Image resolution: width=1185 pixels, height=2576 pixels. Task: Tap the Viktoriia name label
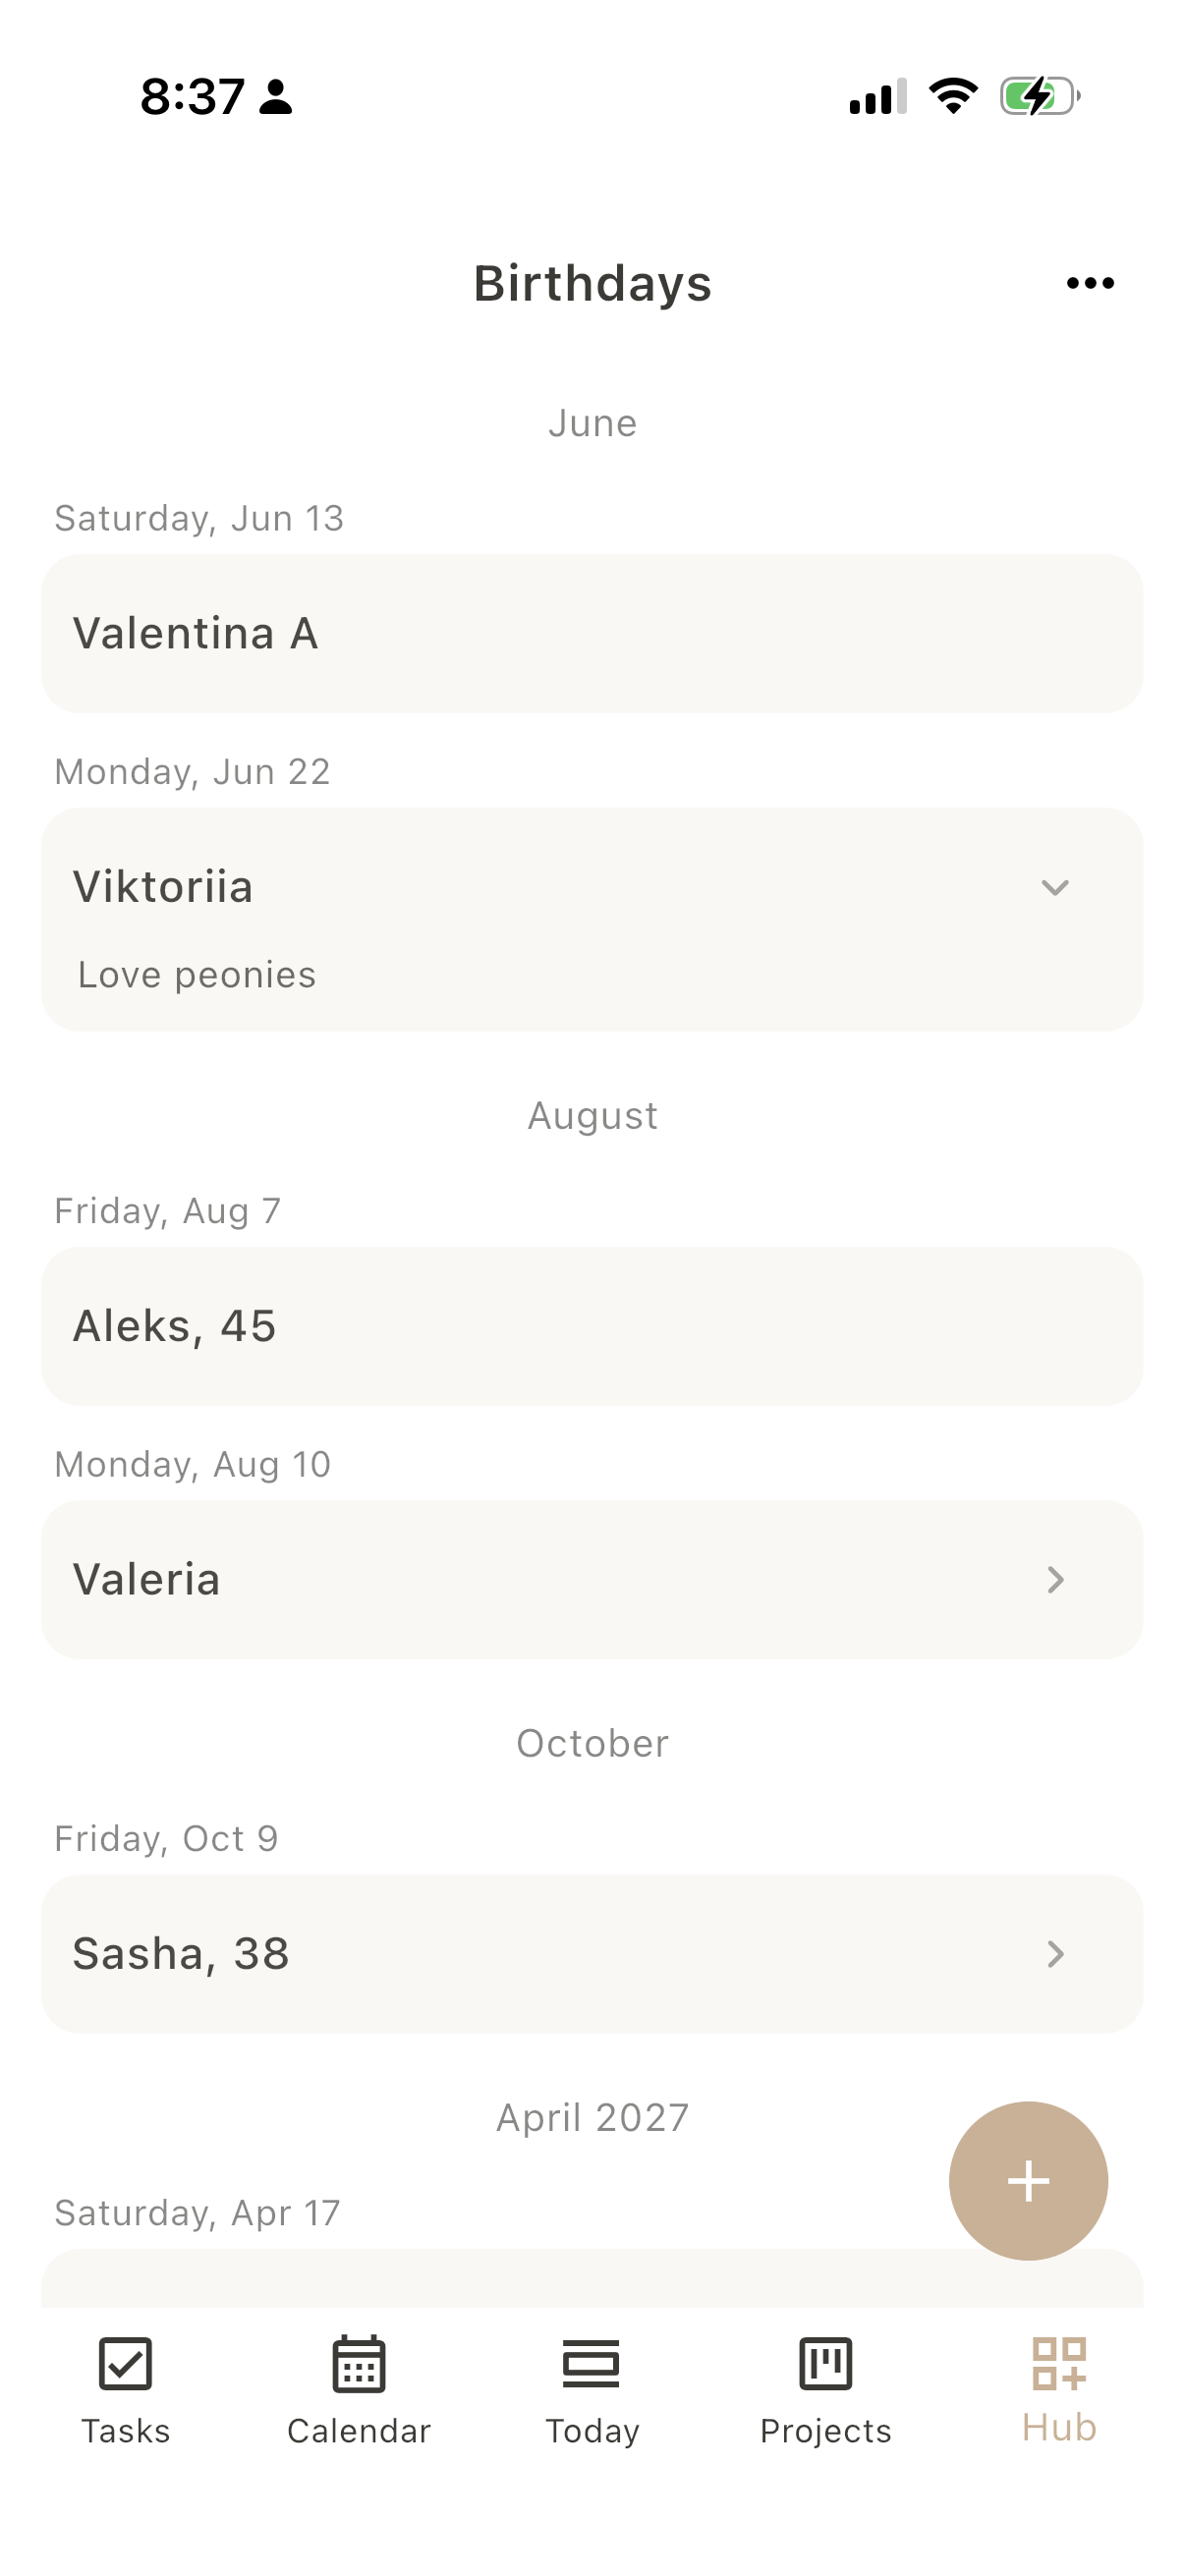point(163,887)
